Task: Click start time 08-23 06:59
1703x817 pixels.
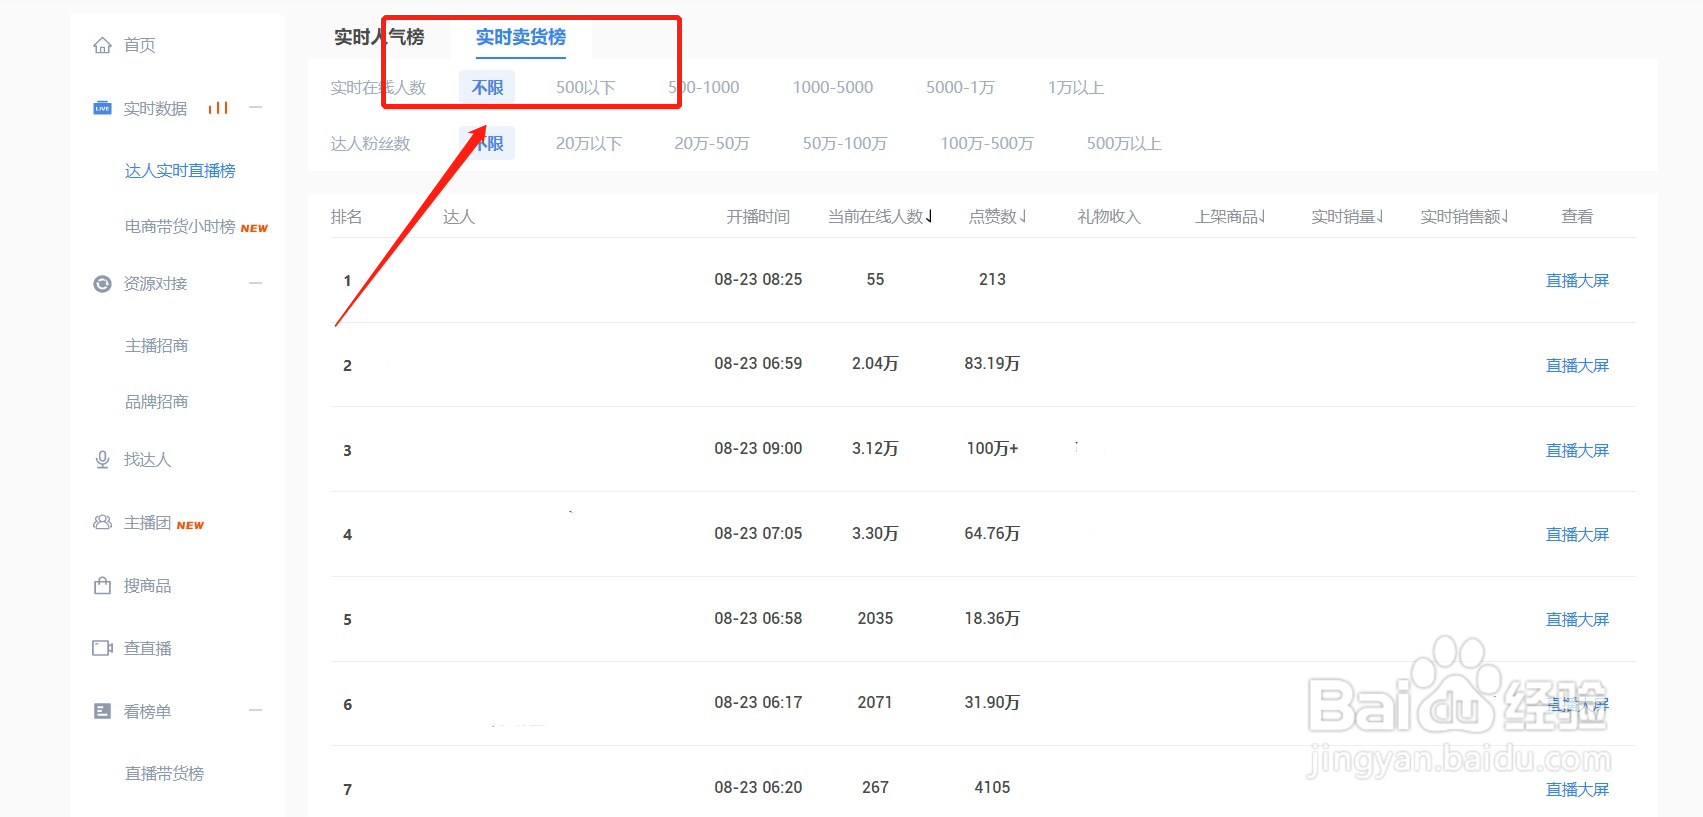Action: click(758, 364)
